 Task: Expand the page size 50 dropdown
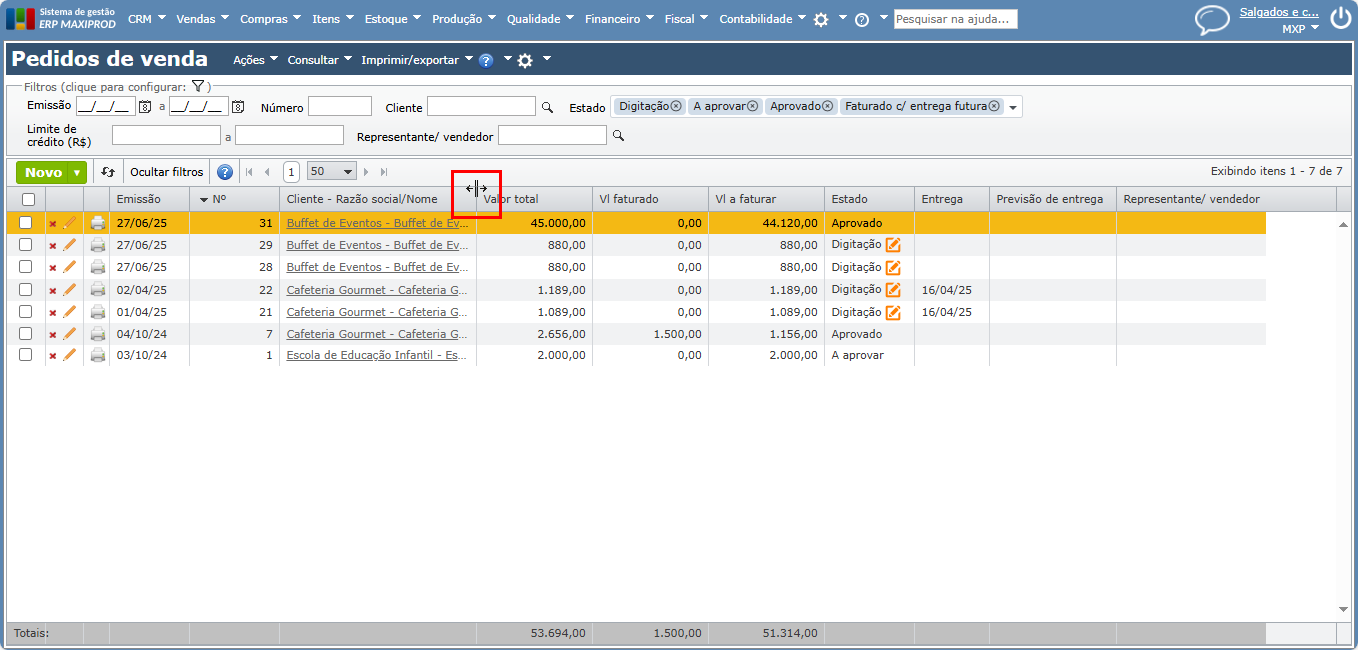(x=347, y=172)
